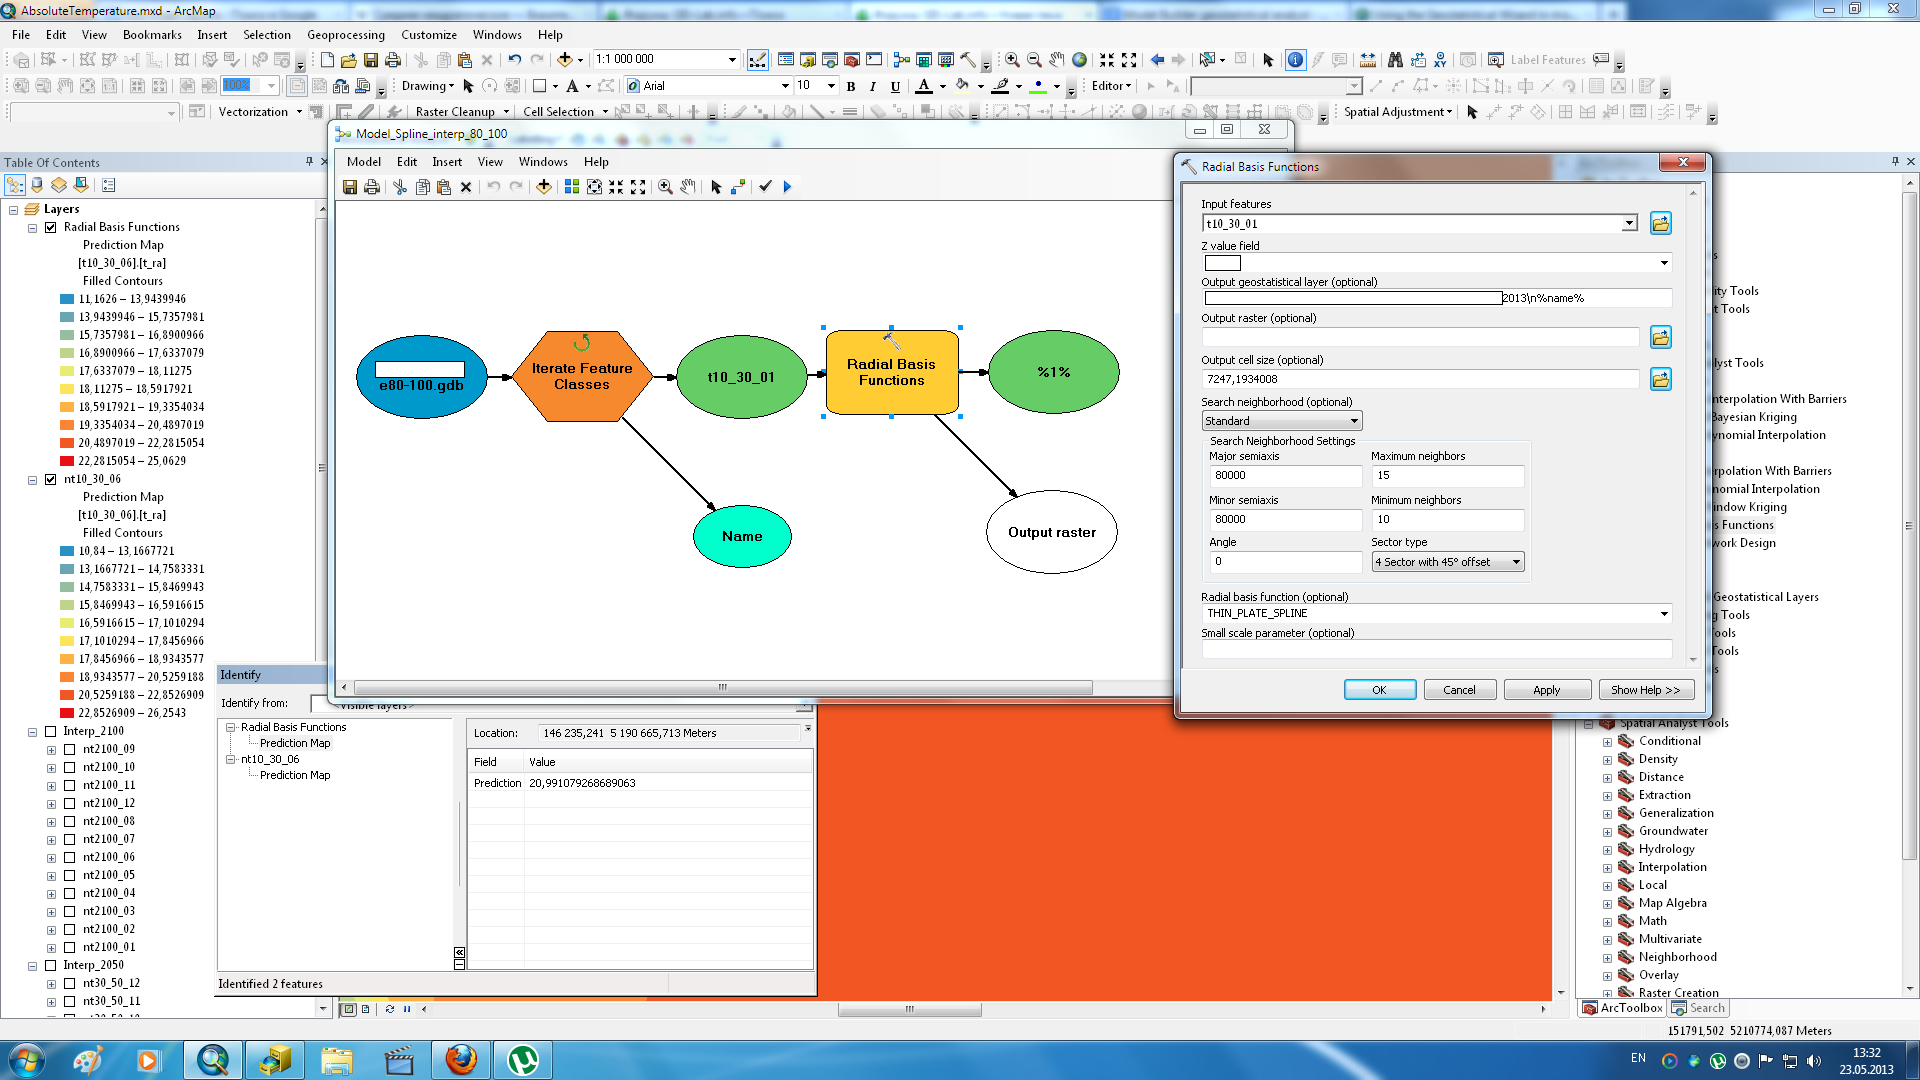1920x1080 pixels.
Task: Expand the Interpolation toolset
Action: coord(1607,867)
